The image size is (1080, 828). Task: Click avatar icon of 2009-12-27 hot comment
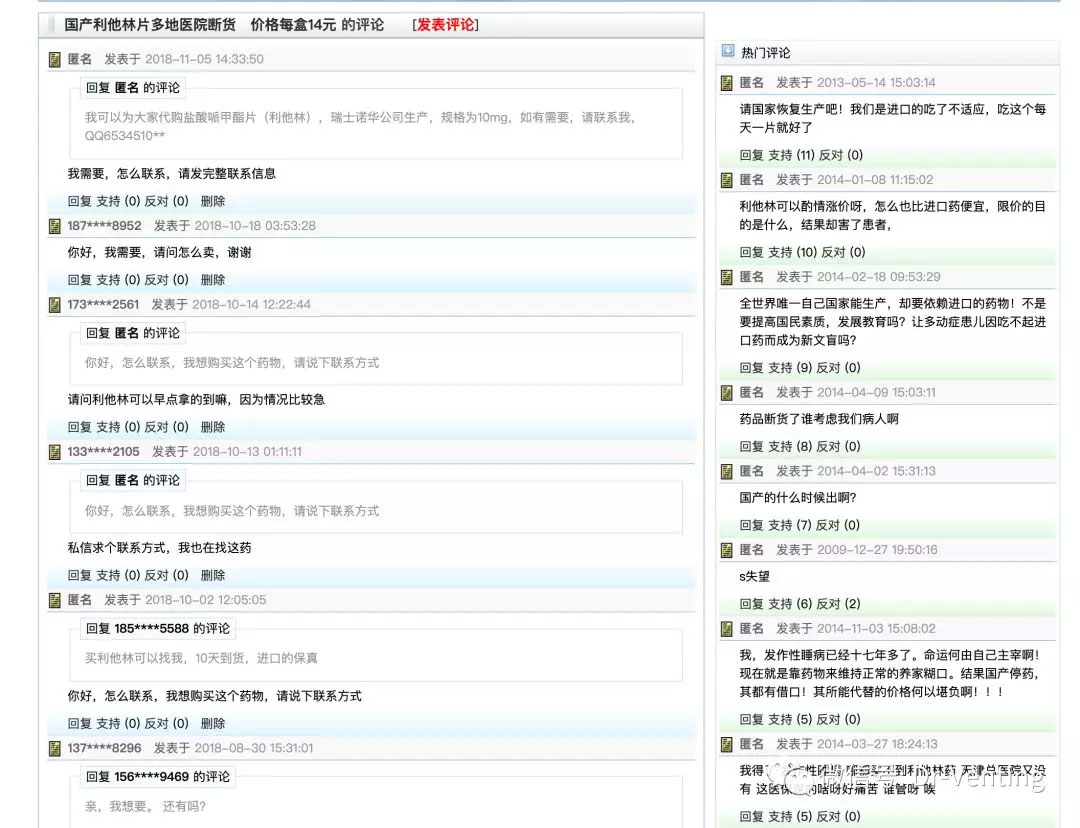(727, 550)
